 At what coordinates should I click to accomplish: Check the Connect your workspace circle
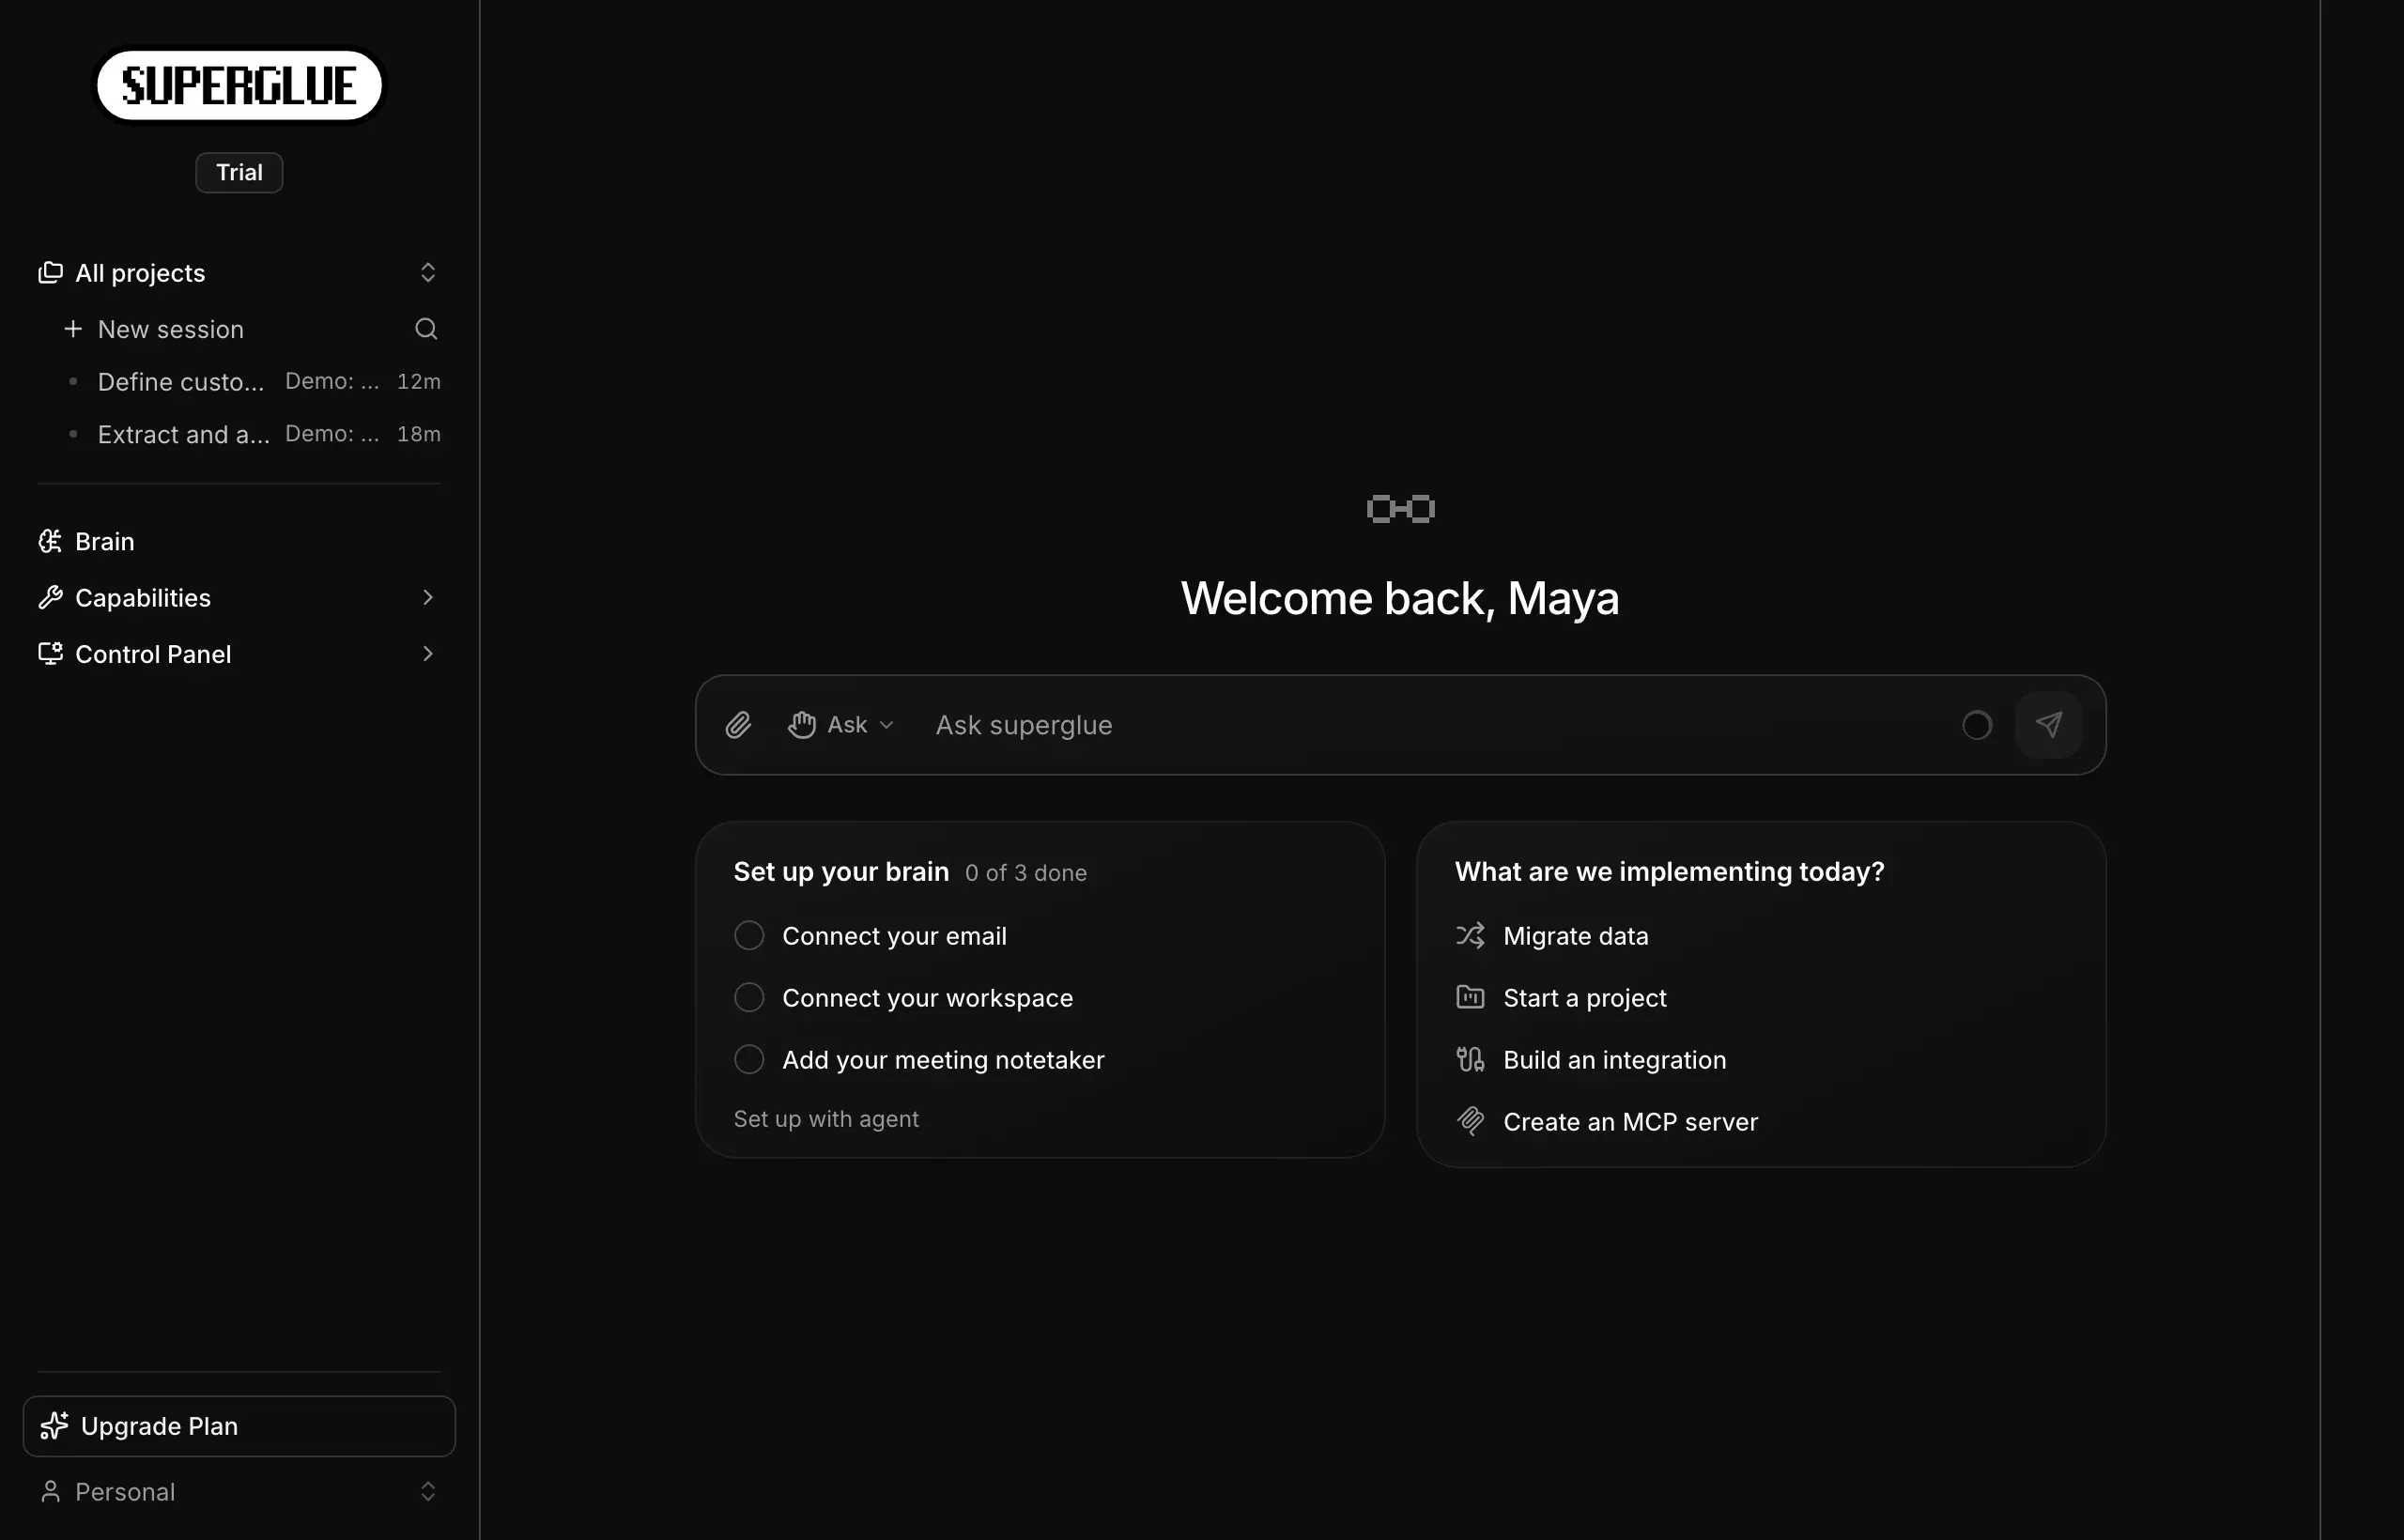click(x=749, y=998)
